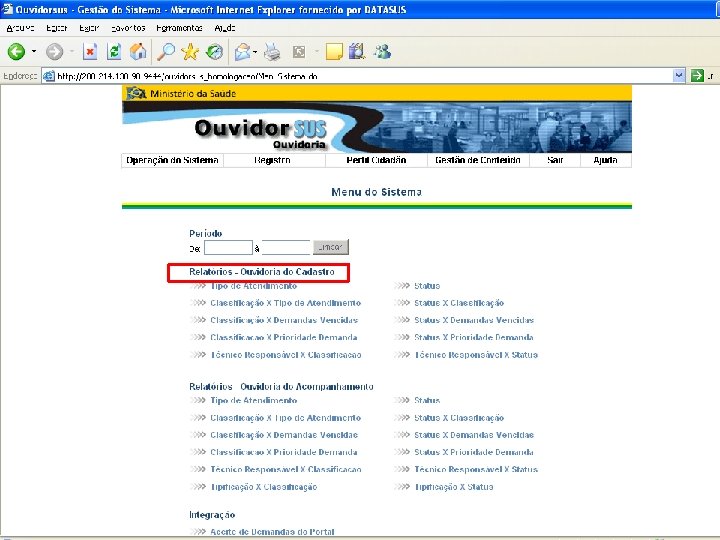Image resolution: width=720 pixels, height=540 pixels.
Task: Open the Favorites star icon
Action: [x=190, y=51]
